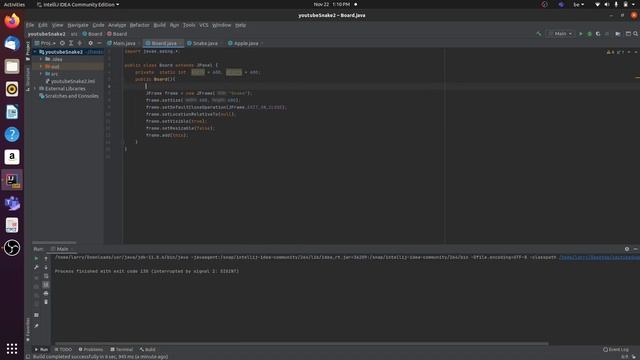Image resolution: width=640 pixels, height=360 pixels.
Task: Open the TODO tool window
Action: 63,349
